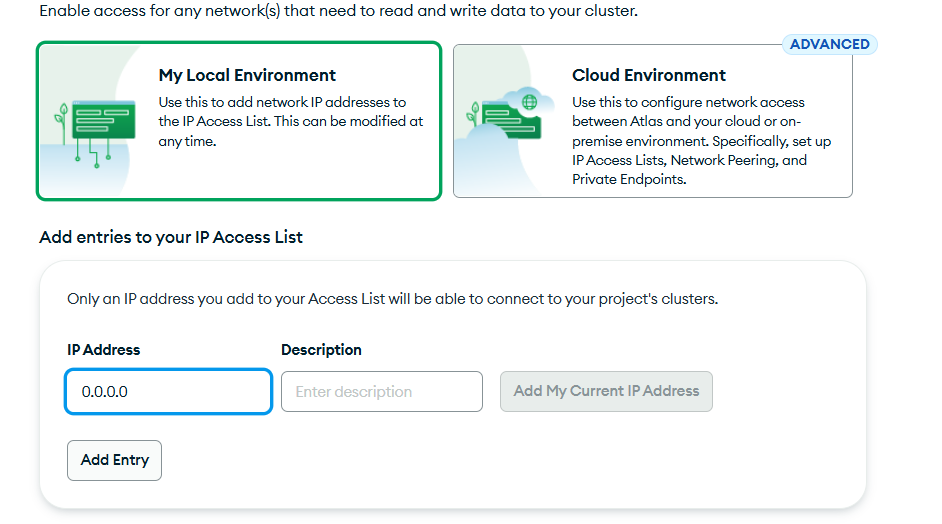942x524 pixels.
Task: Click the Cloud Environment description text
Action: [702, 141]
